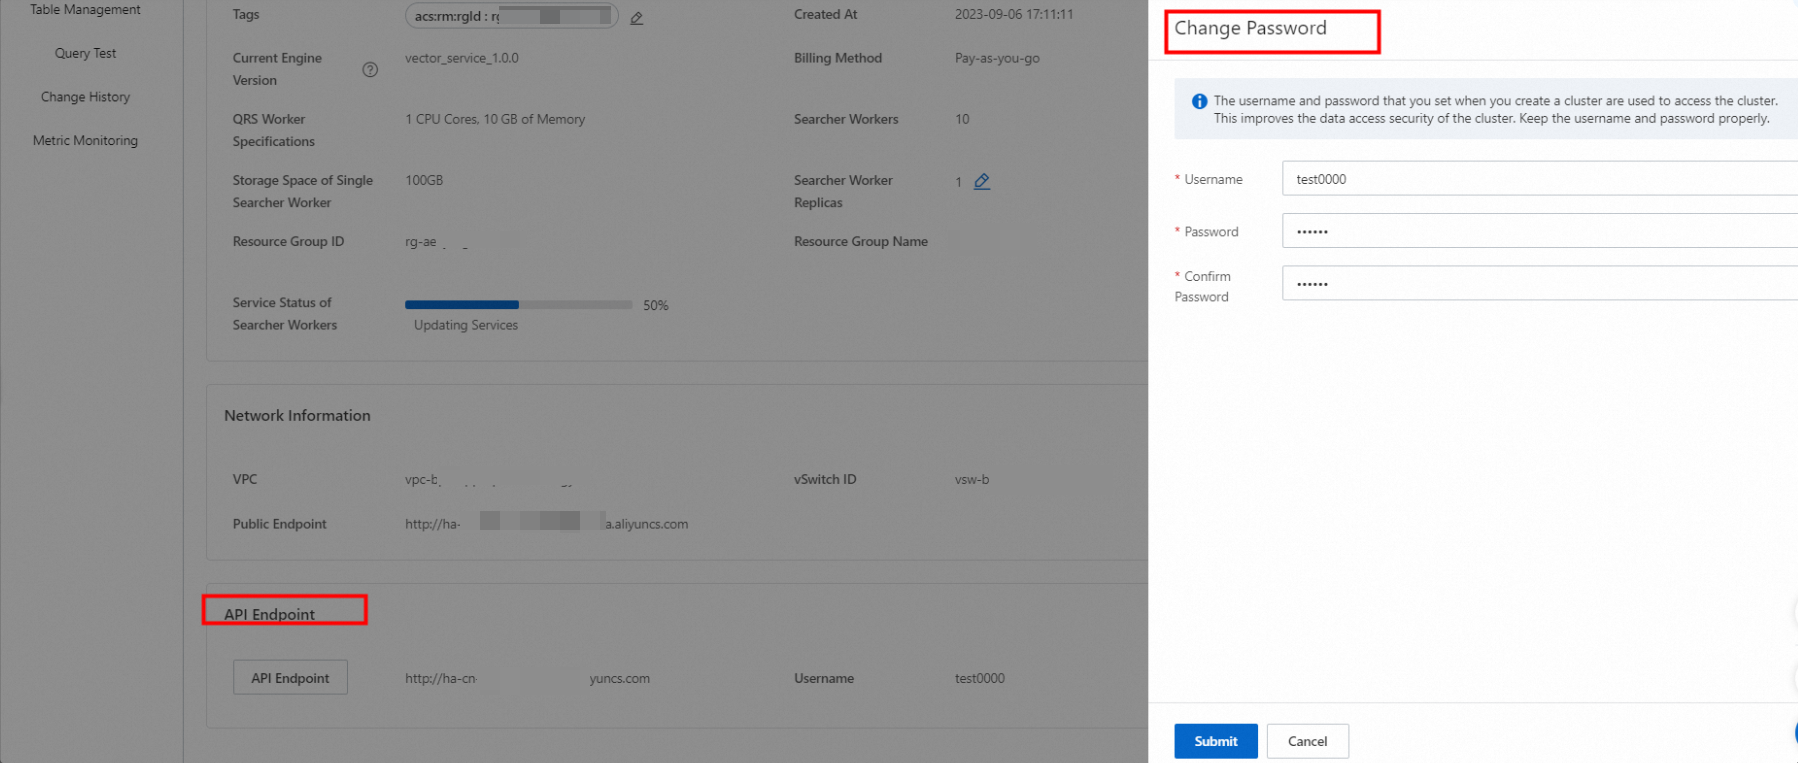Click the help icon next to Current Engine Version
Screen dimensions: 1798x763
(370, 69)
